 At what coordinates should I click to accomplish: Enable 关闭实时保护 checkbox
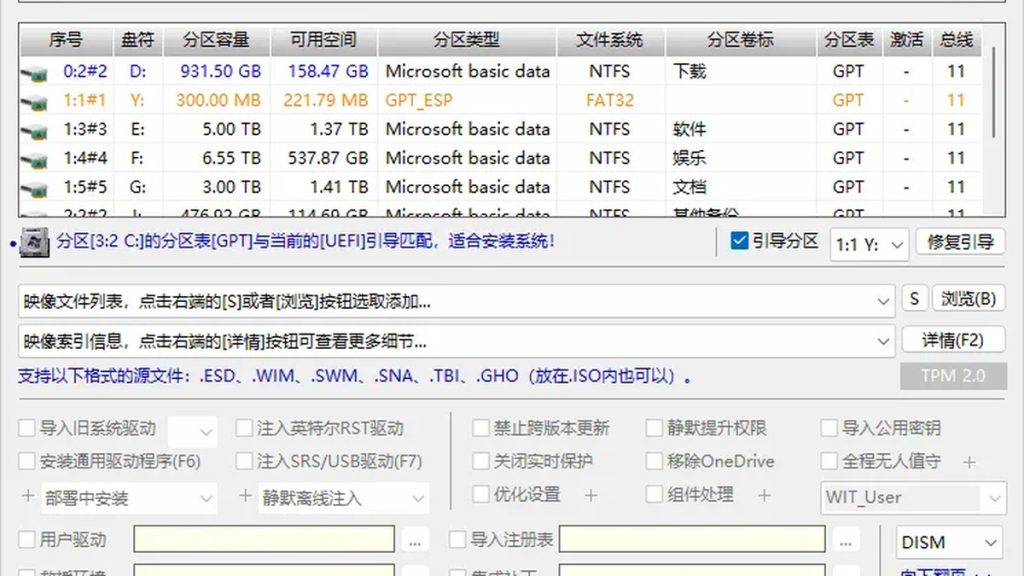click(x=481, y=461)
